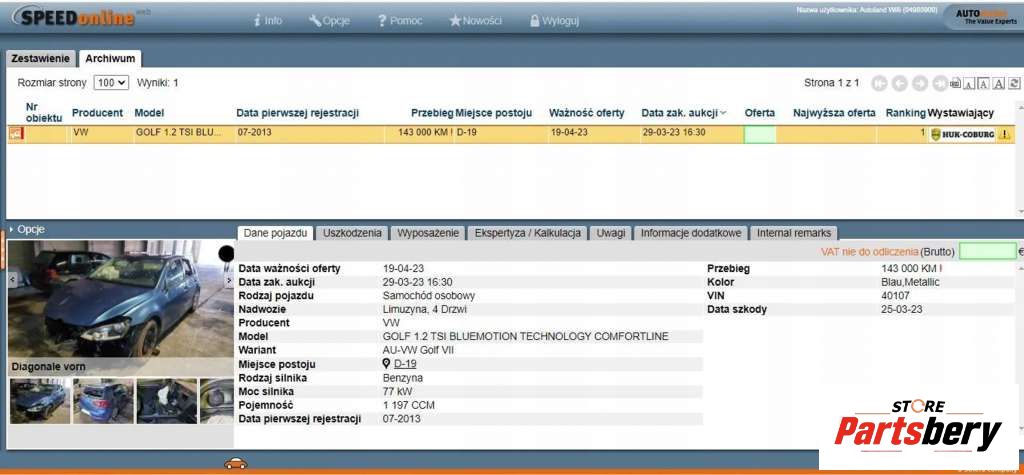The image size is (1024, 475).
Task: Open the Dane pojazdu tab
Action: click(274, 233)
